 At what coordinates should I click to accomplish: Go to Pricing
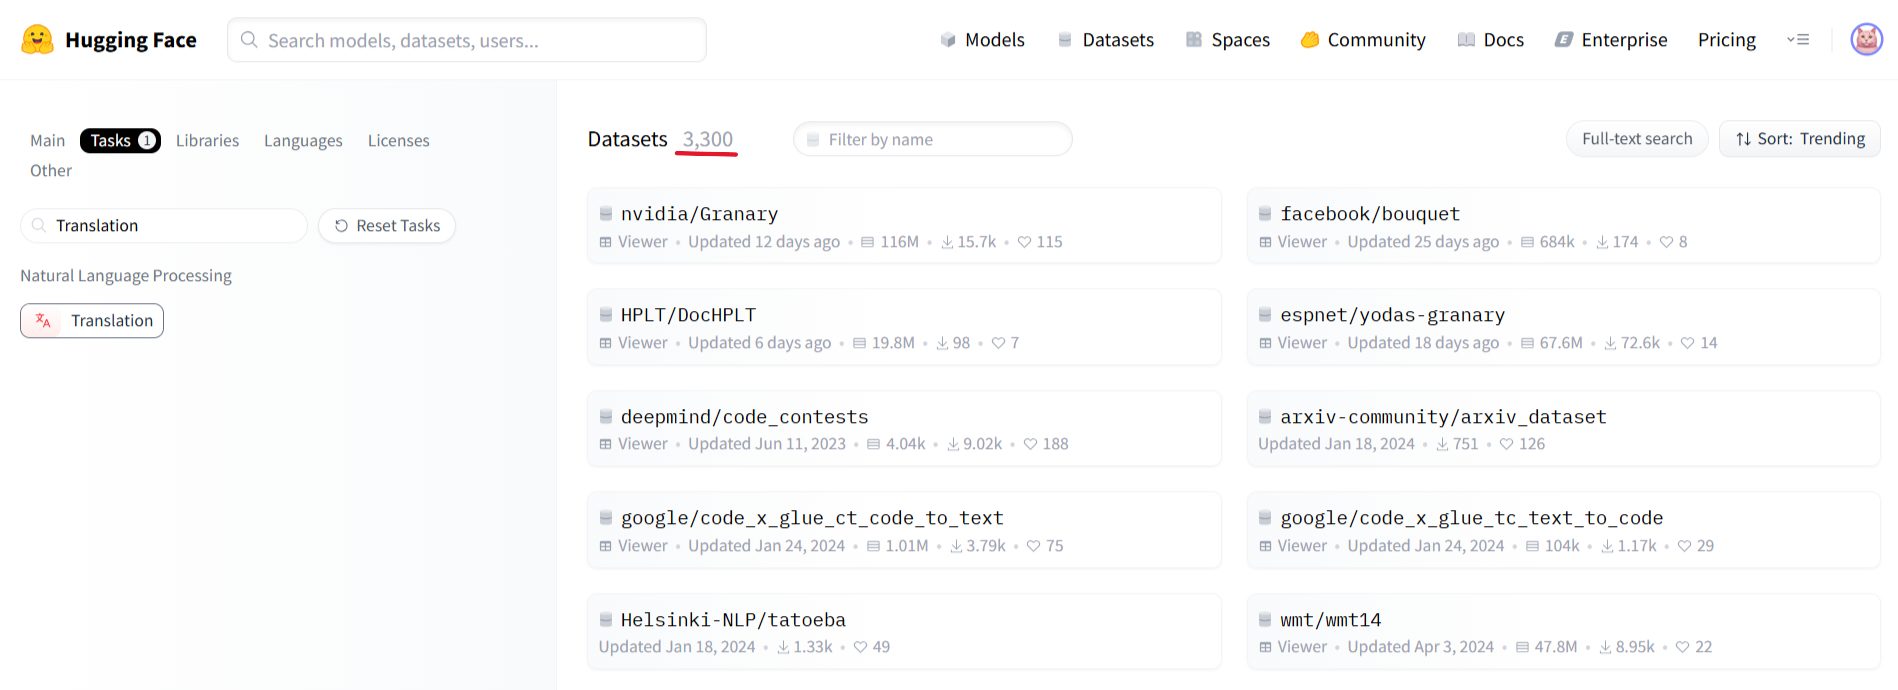[1726, 40]
